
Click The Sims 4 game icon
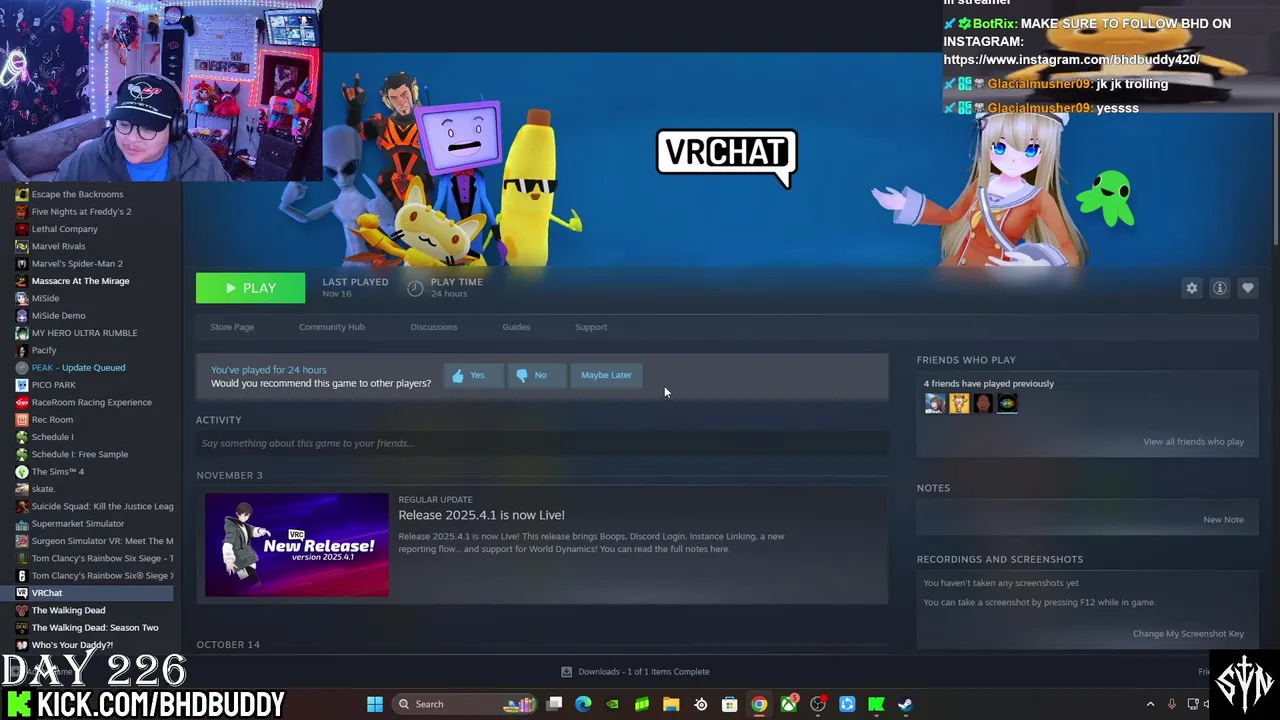(22, 472)
